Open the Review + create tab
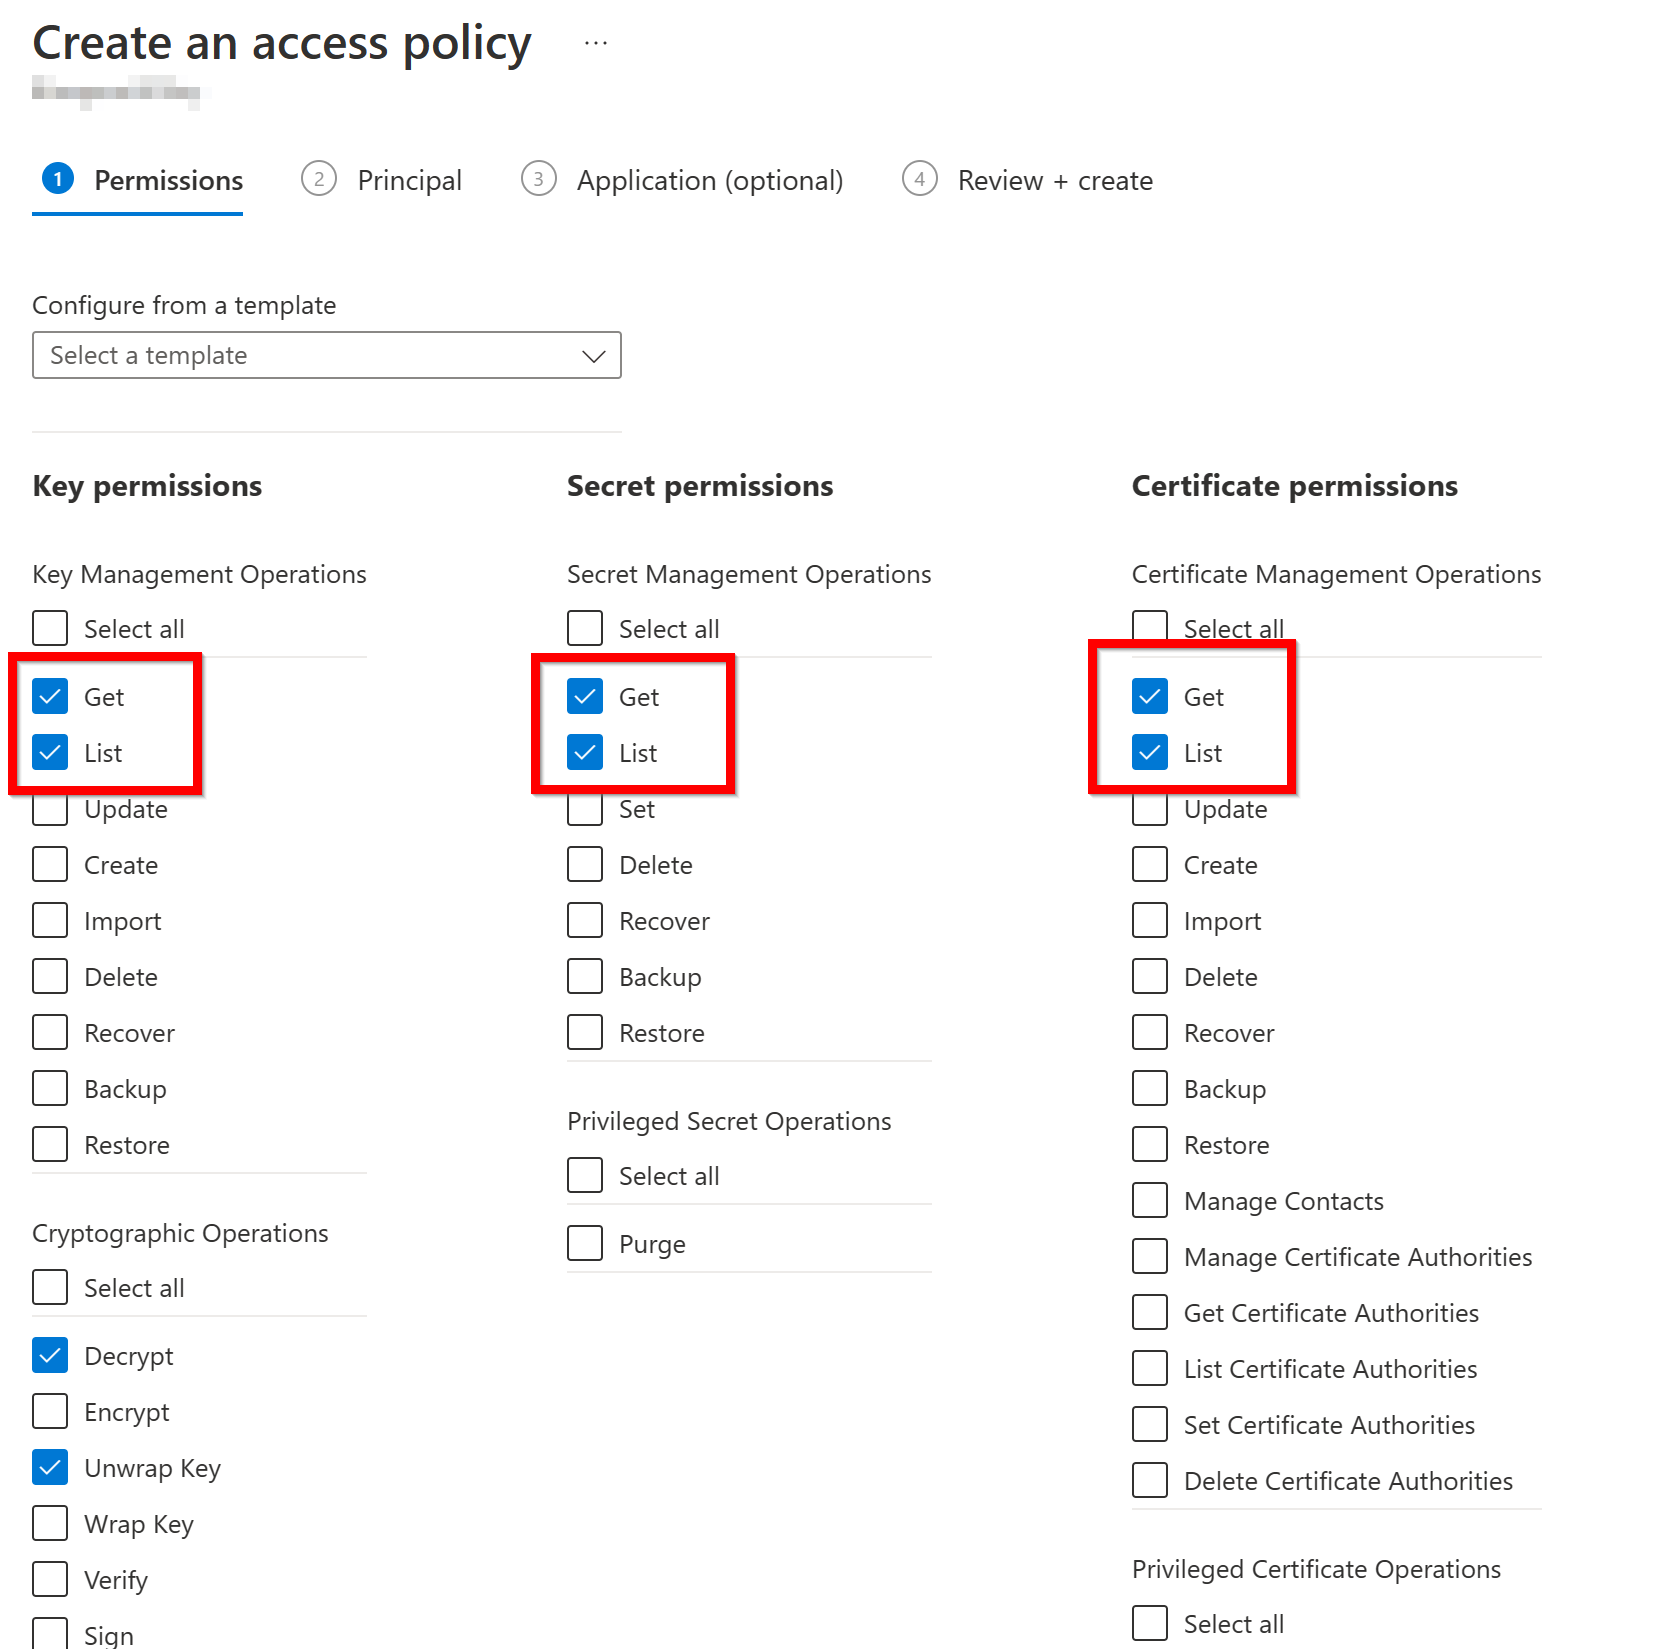The width and height of the screenshot is (1663, 1649). [x=1055, y=180]
